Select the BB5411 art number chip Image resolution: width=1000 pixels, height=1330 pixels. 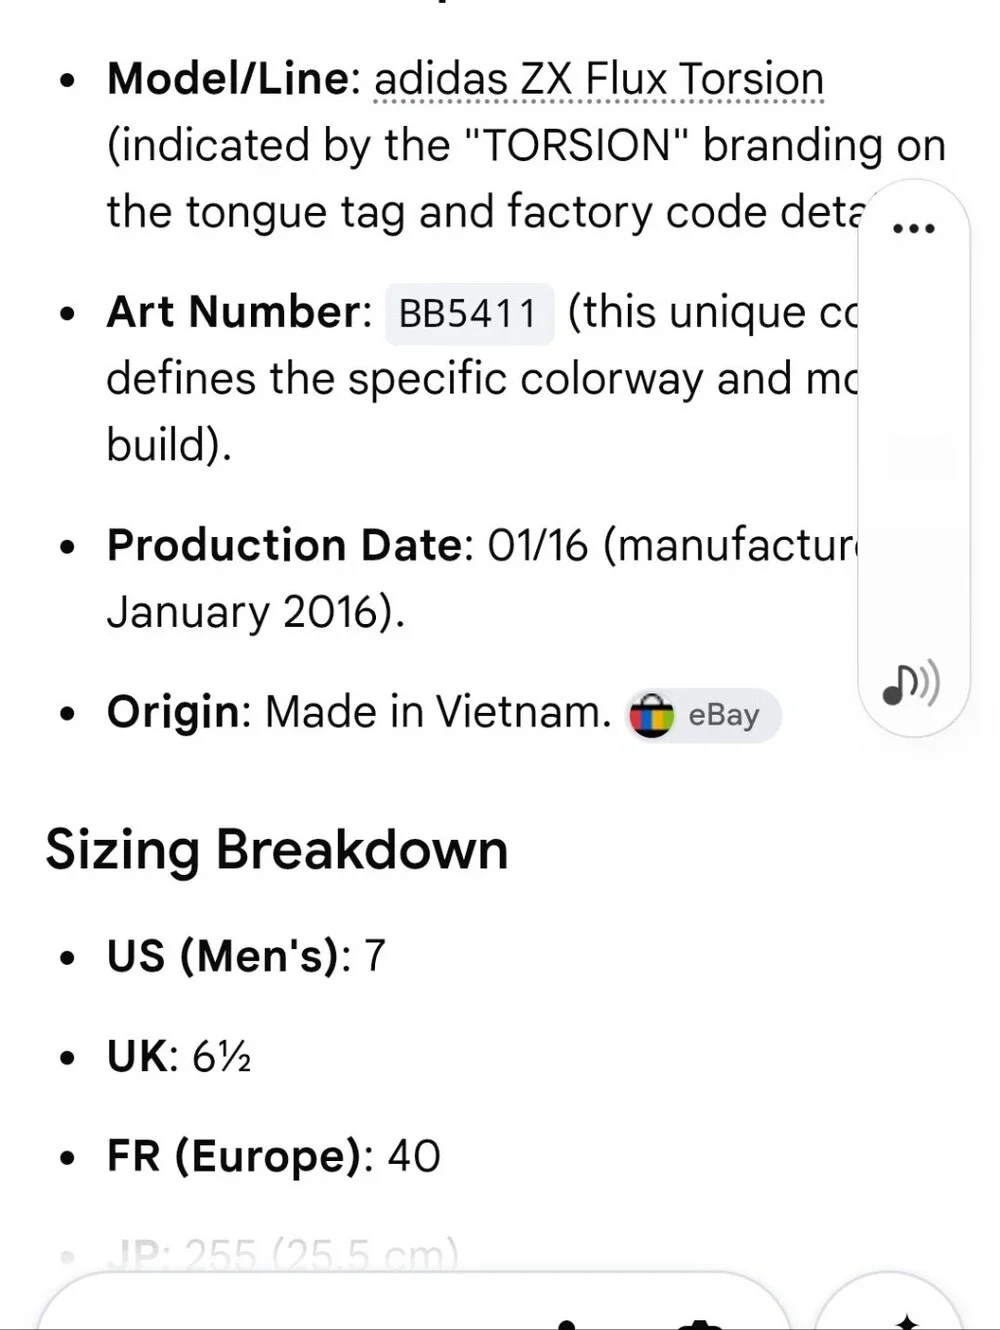[469, 314]
